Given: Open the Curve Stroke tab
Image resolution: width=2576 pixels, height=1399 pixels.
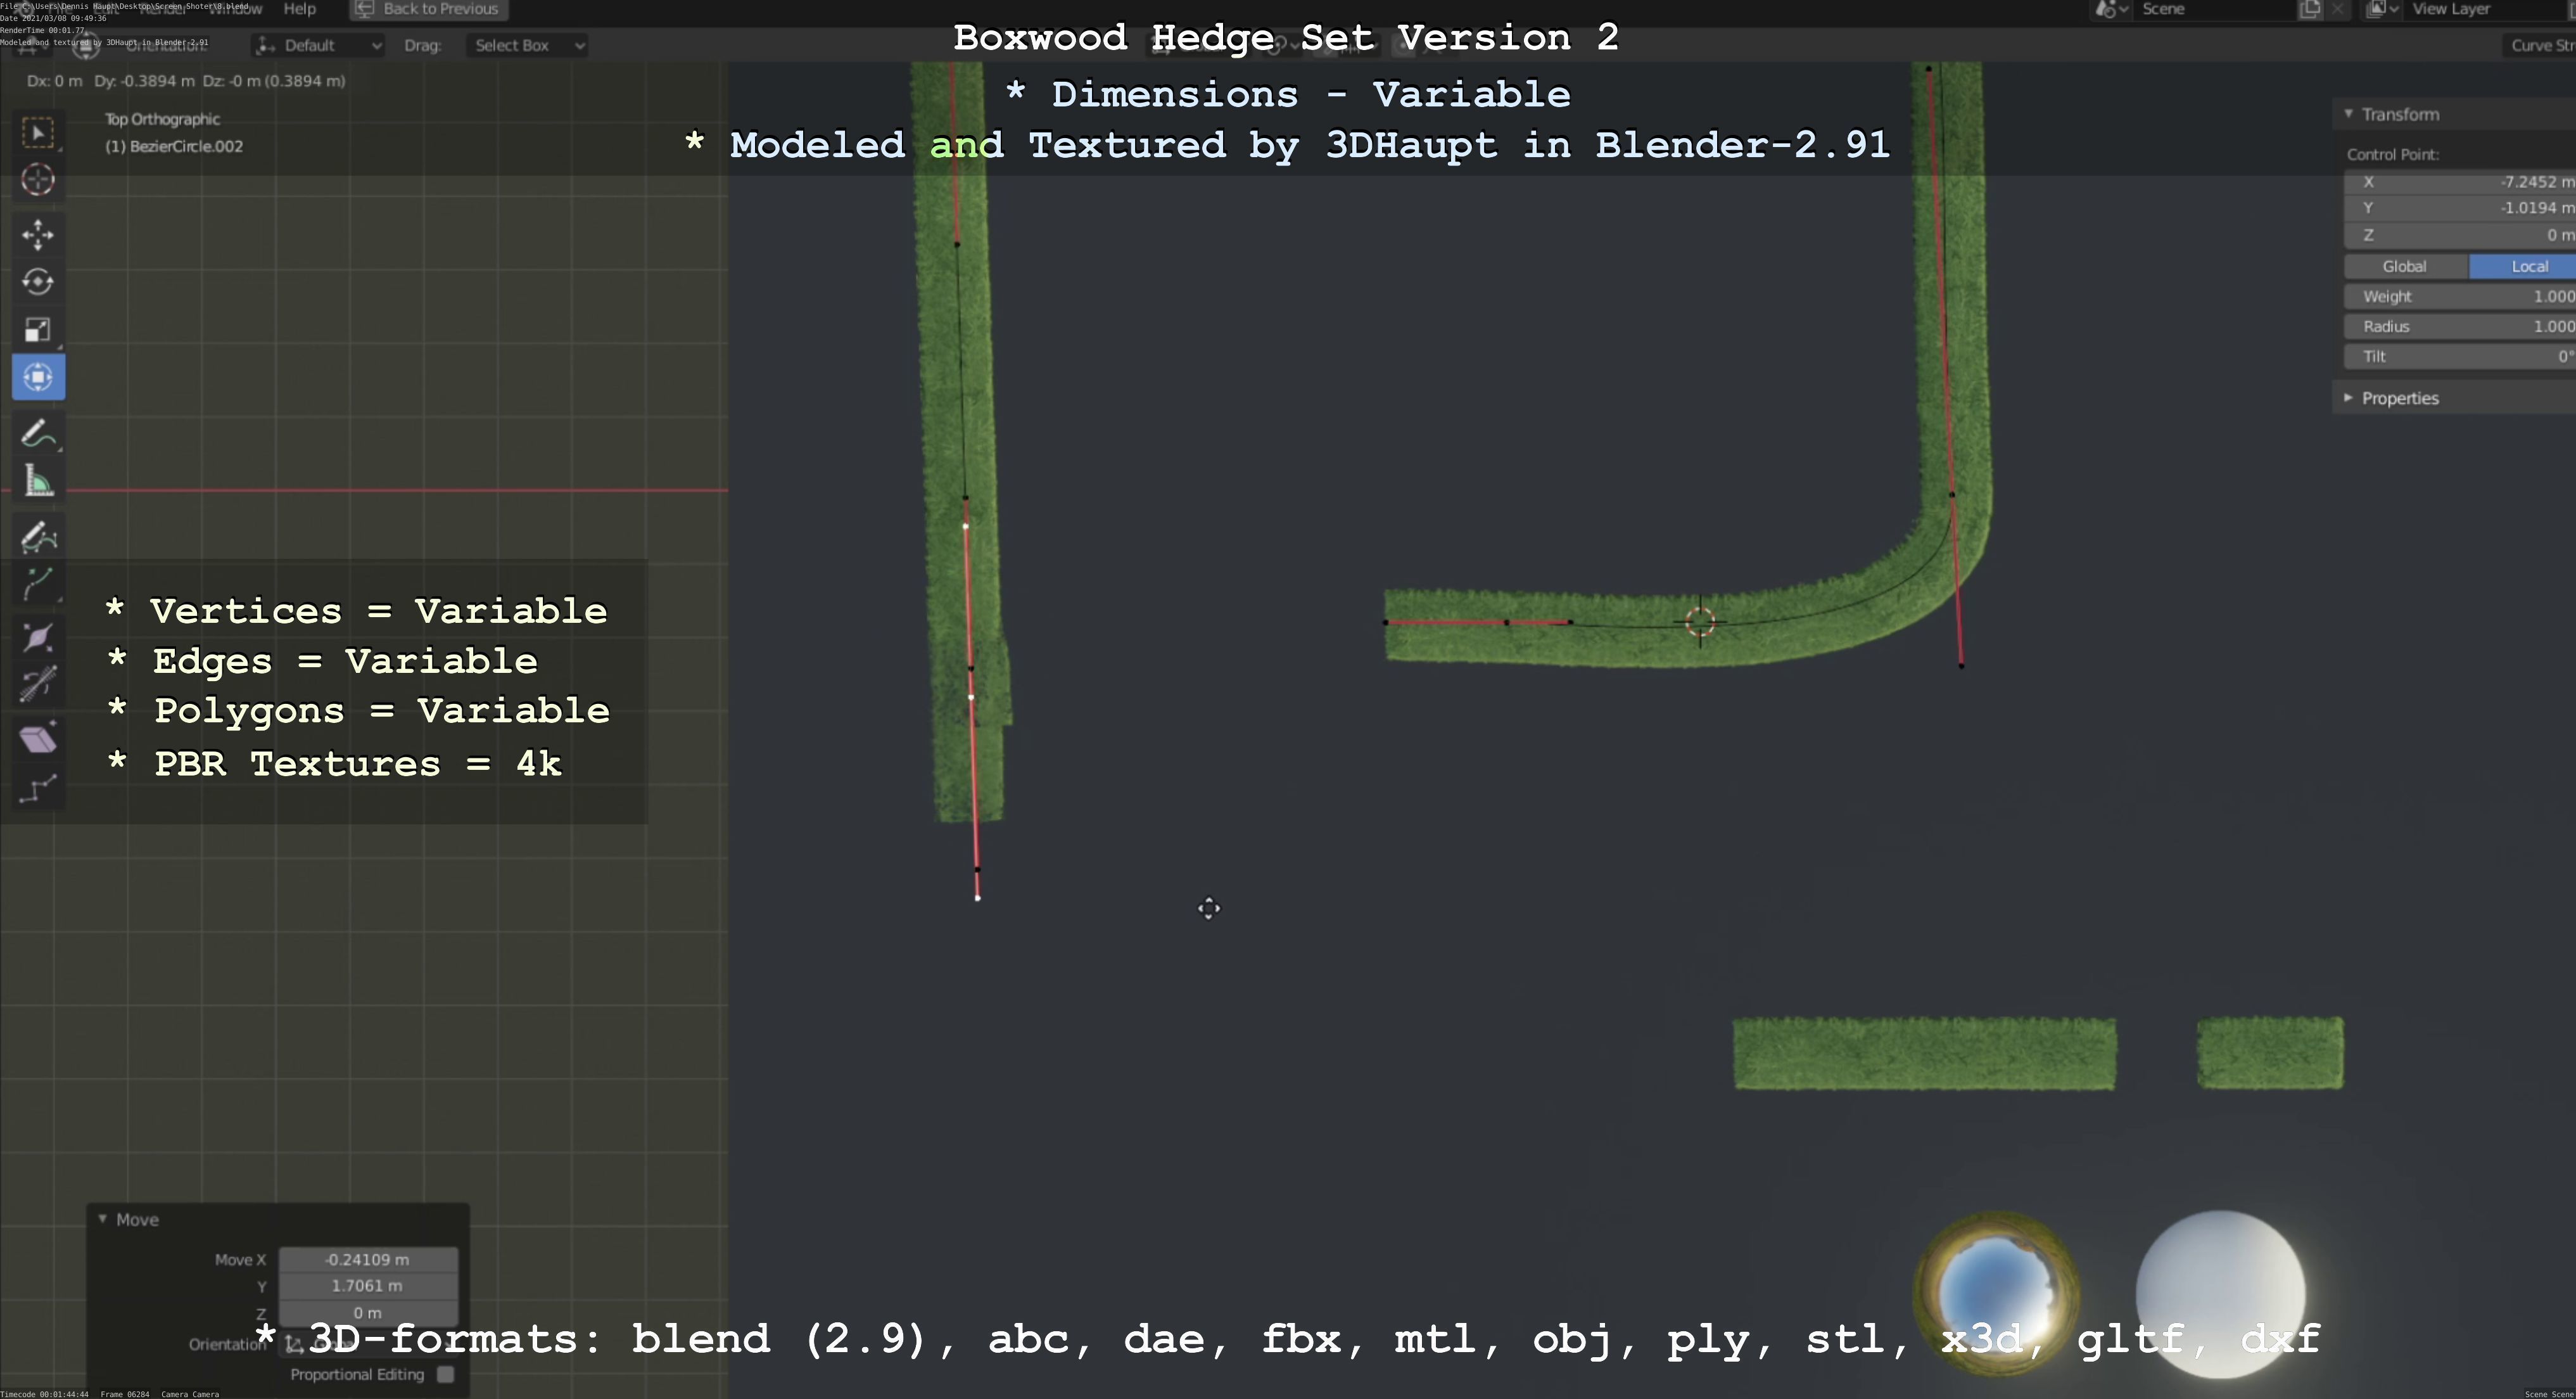Looking at the screenshot, I should [2540, 45].
